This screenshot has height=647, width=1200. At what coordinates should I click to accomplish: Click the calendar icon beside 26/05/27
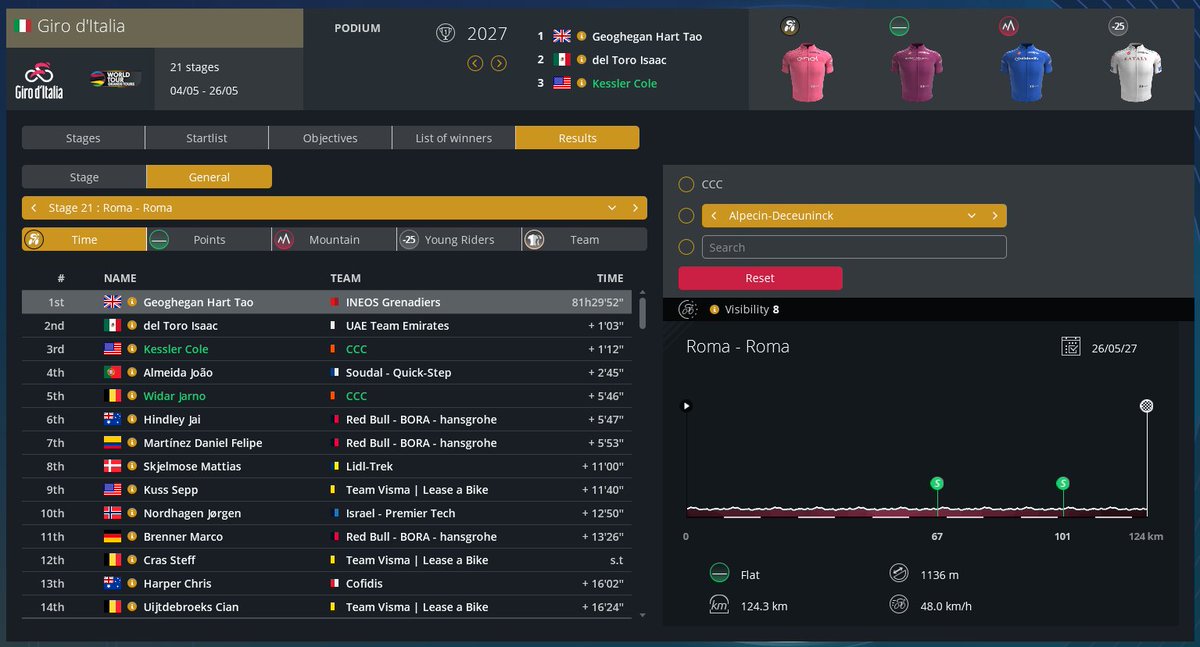click(x=1071, y=346)
